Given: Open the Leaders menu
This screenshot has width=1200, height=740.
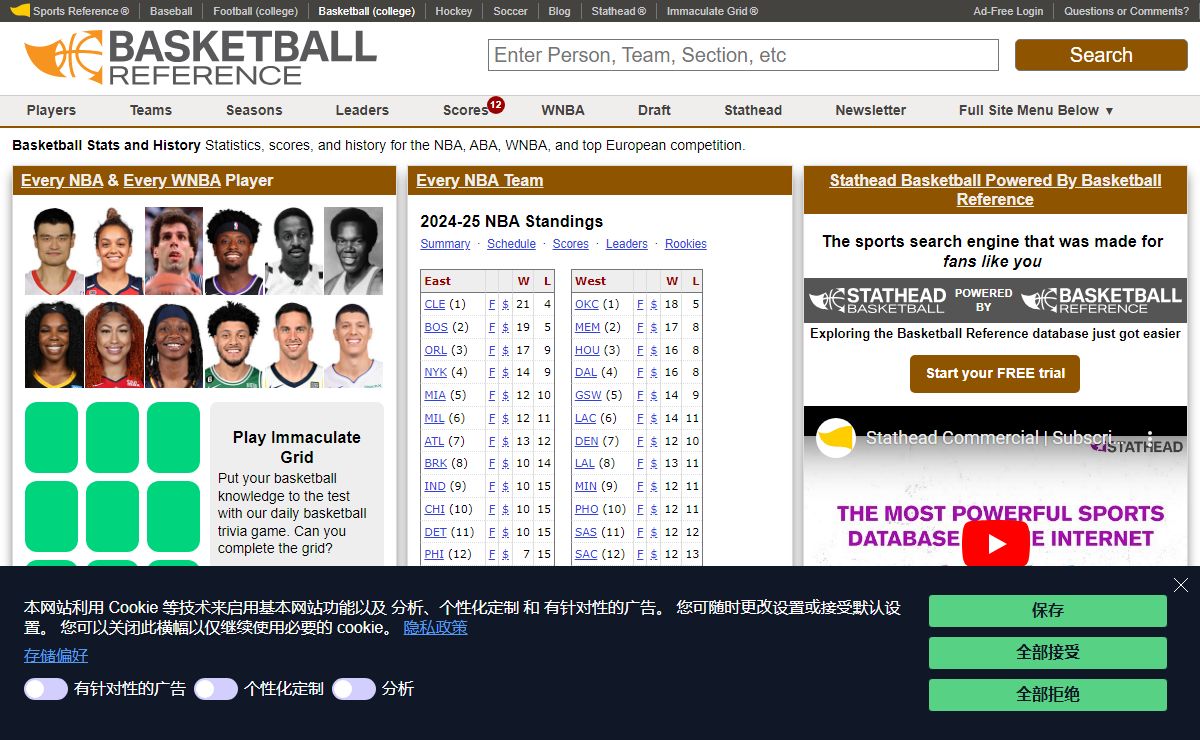Looking at the screenshot, I should tap(362, 110).
